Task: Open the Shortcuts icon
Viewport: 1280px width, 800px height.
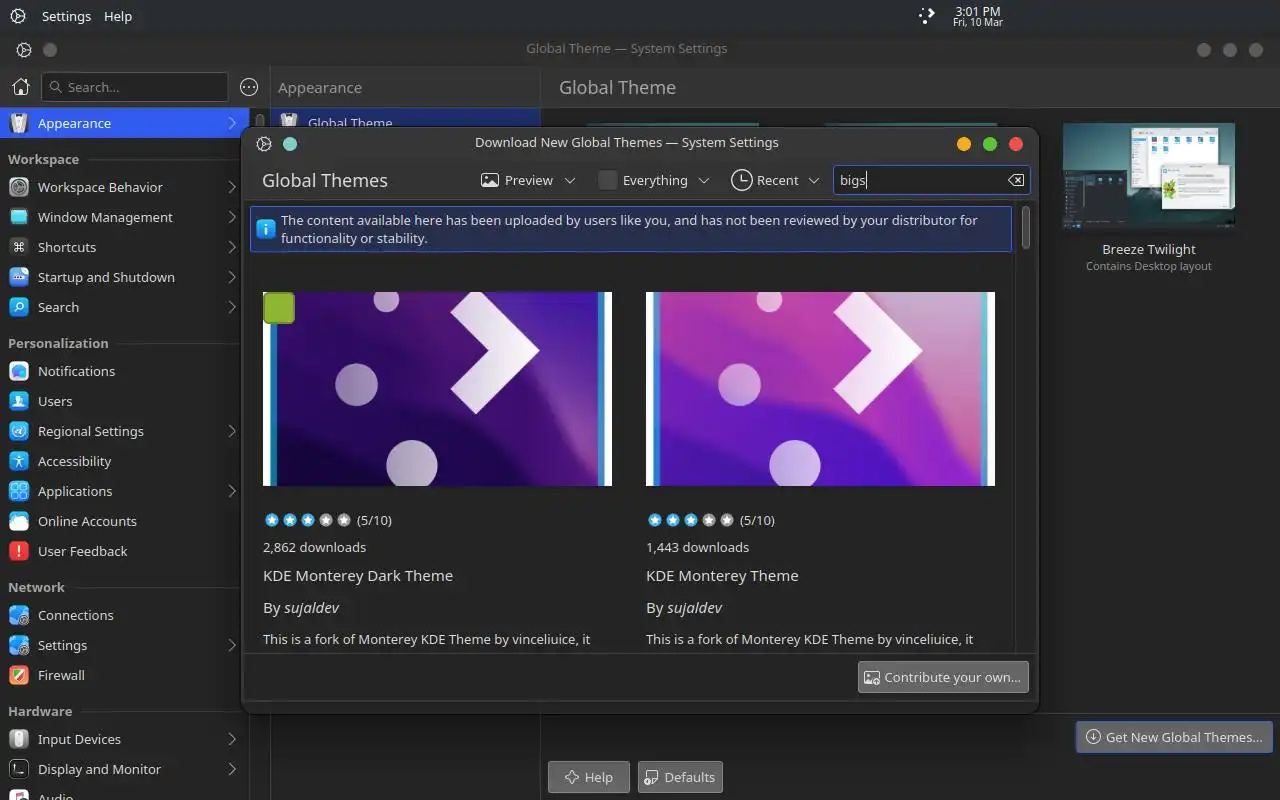Action: pos(19,247)
